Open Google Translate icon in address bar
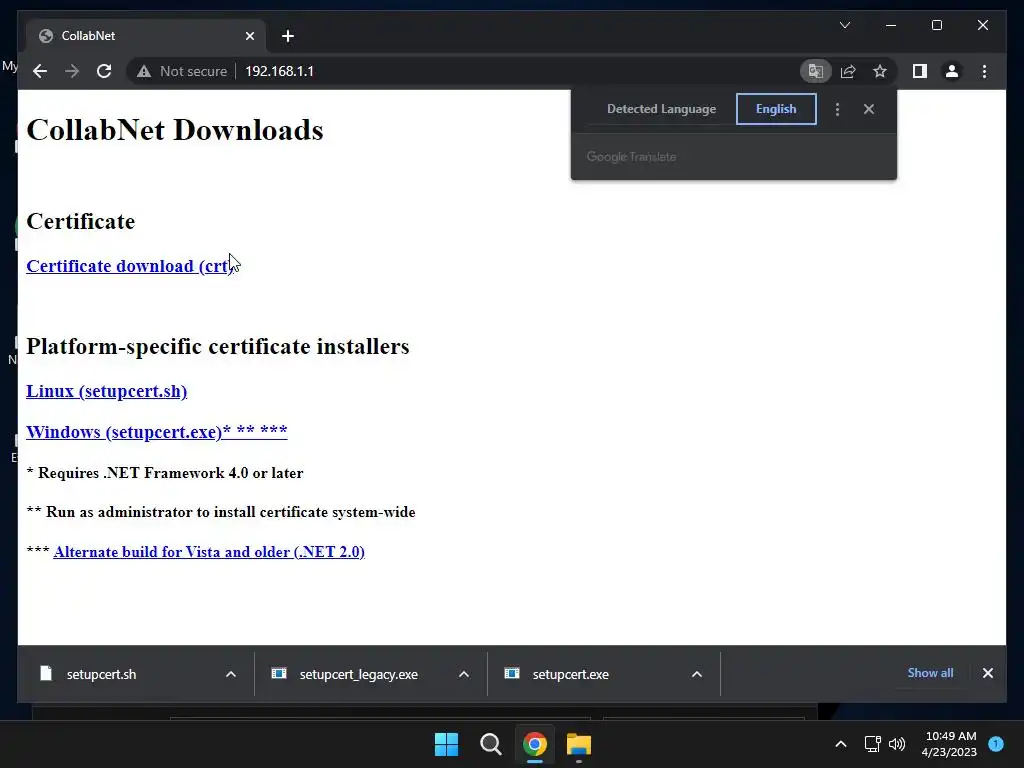 coord(816,71)
